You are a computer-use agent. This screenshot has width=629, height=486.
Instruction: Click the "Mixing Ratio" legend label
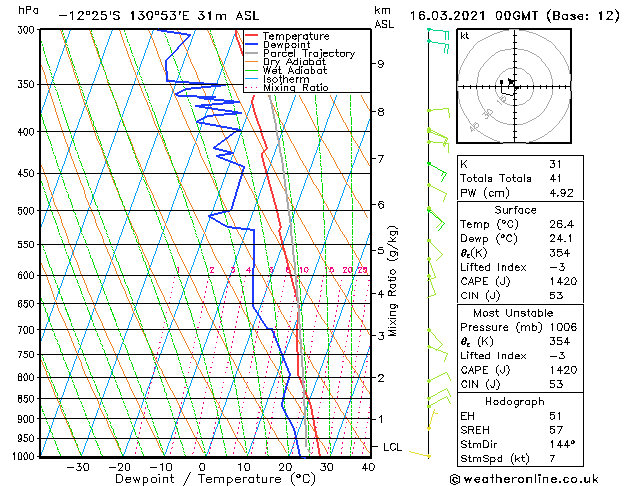click(x=296, y=88)
